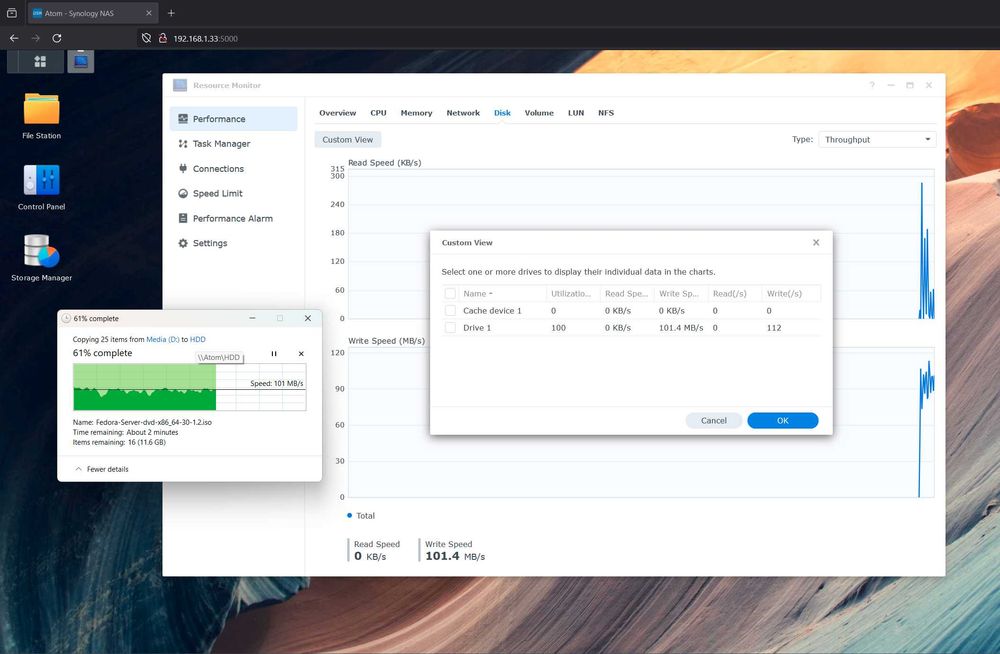The width and height of the screenshot is (1000, 654).
Task: Close the Custom View dialog with X
Action: 816,242
